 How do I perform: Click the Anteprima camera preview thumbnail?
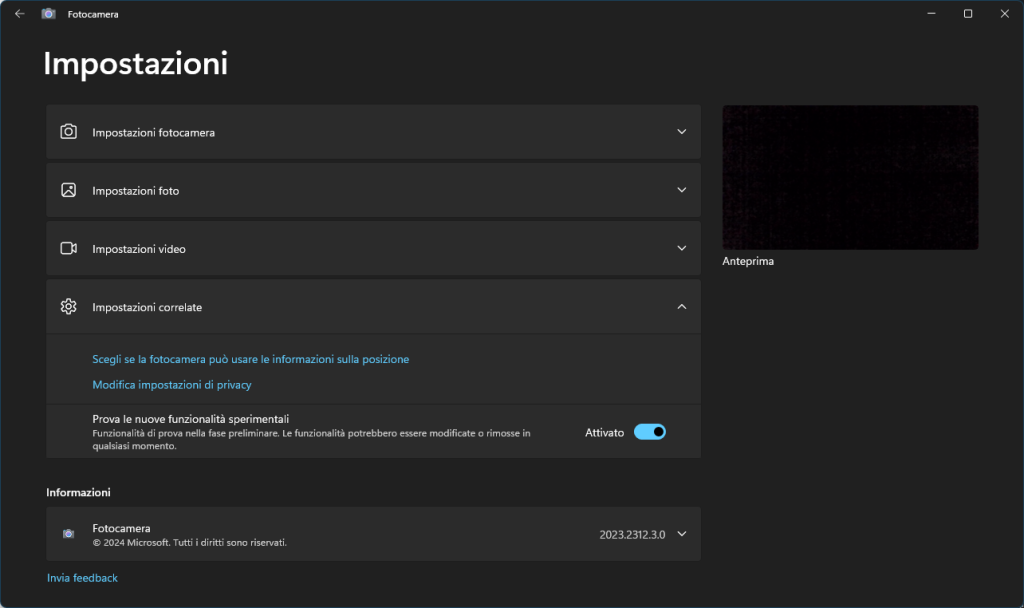click(850, 177)
